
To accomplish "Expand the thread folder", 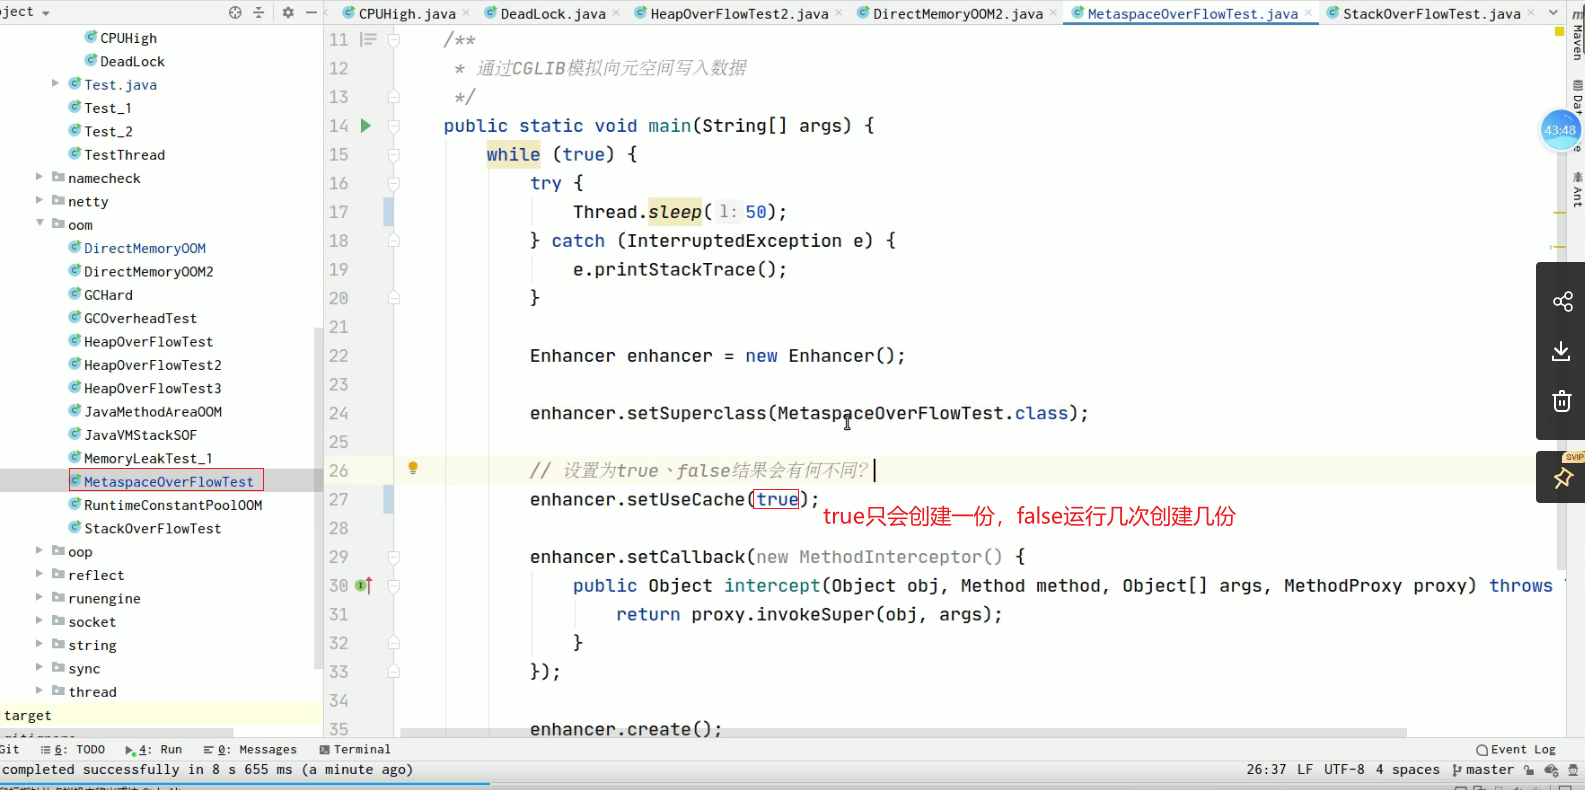I will 40,690.
